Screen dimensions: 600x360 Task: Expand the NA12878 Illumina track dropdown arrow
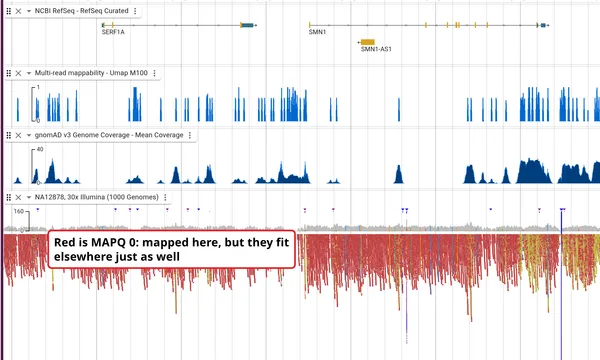[x=29, y=197]
